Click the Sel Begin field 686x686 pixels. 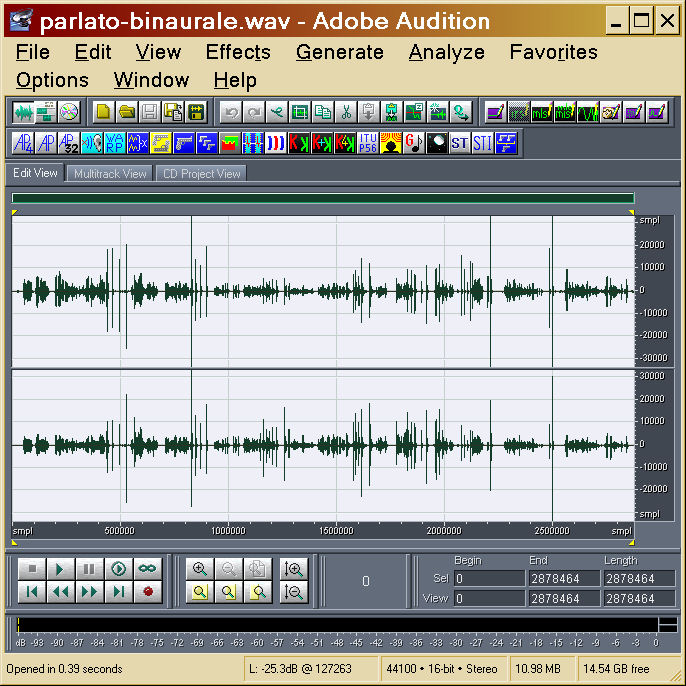489,578
